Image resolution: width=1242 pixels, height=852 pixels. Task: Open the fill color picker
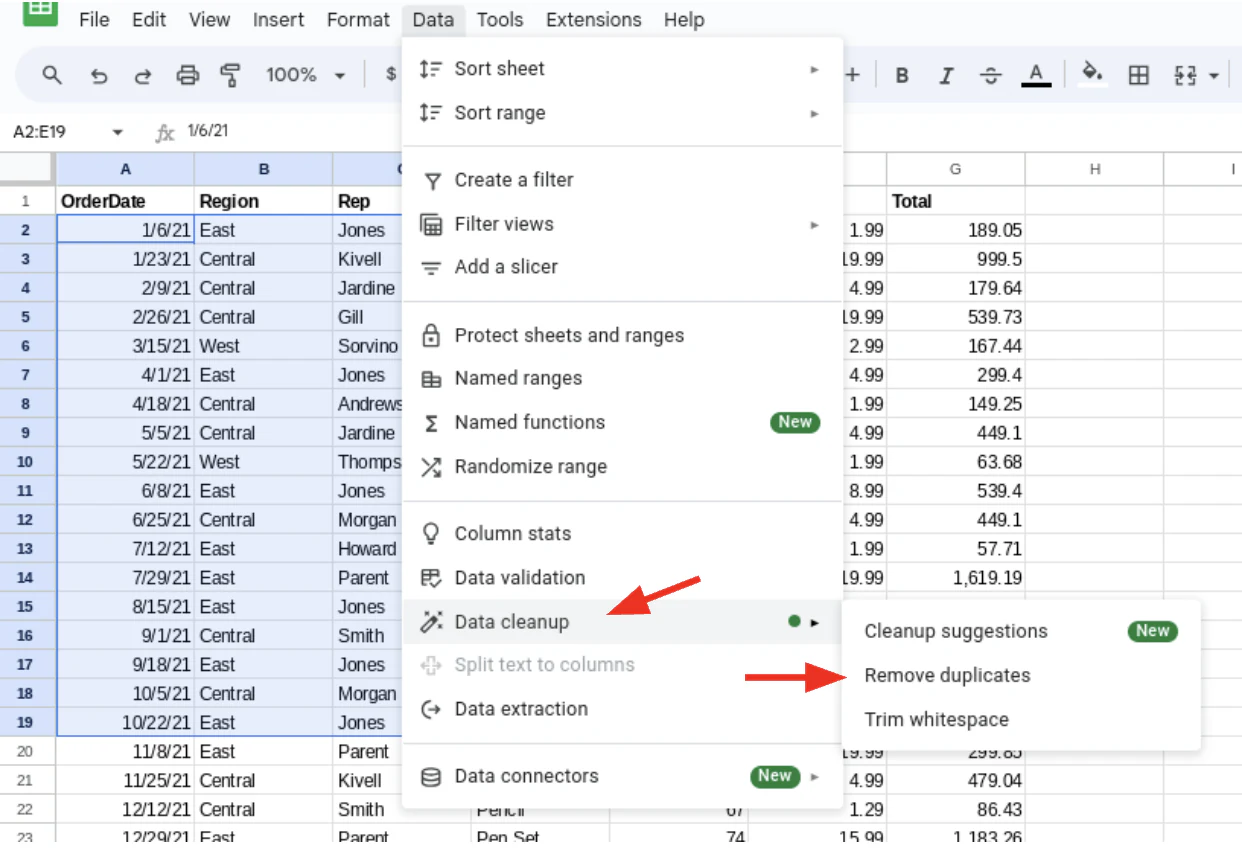coord(1093,75)
